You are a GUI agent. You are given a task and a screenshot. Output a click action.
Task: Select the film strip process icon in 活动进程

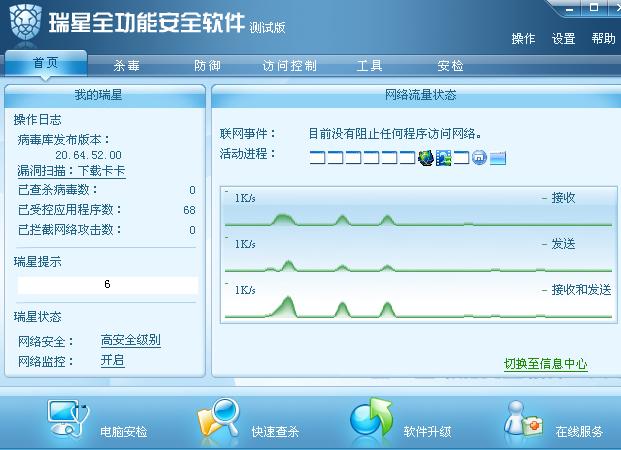444,158
